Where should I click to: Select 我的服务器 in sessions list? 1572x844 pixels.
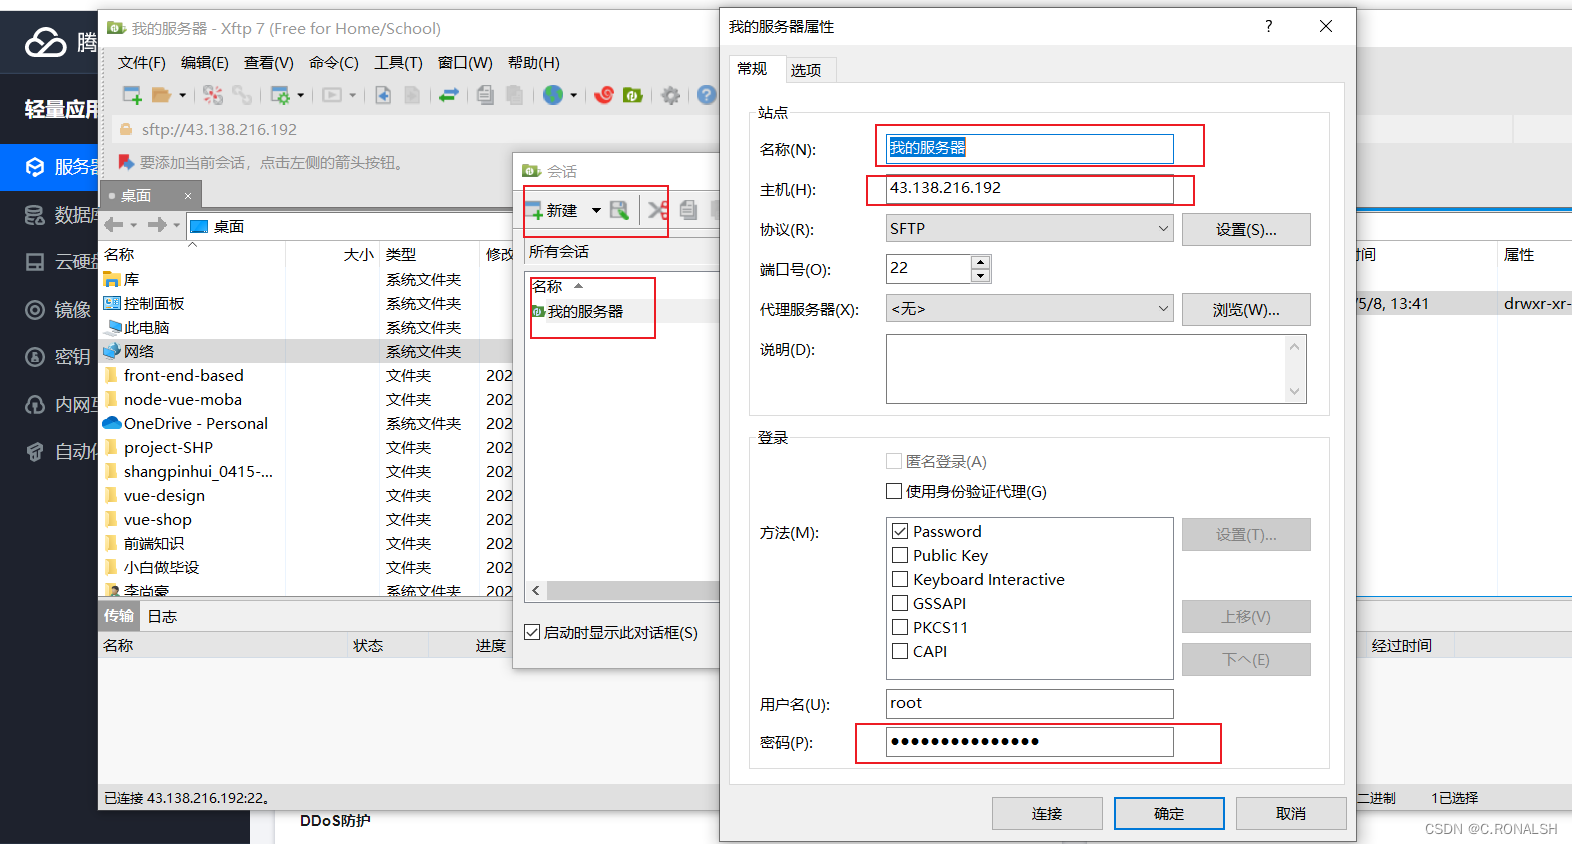pos(584,311)
